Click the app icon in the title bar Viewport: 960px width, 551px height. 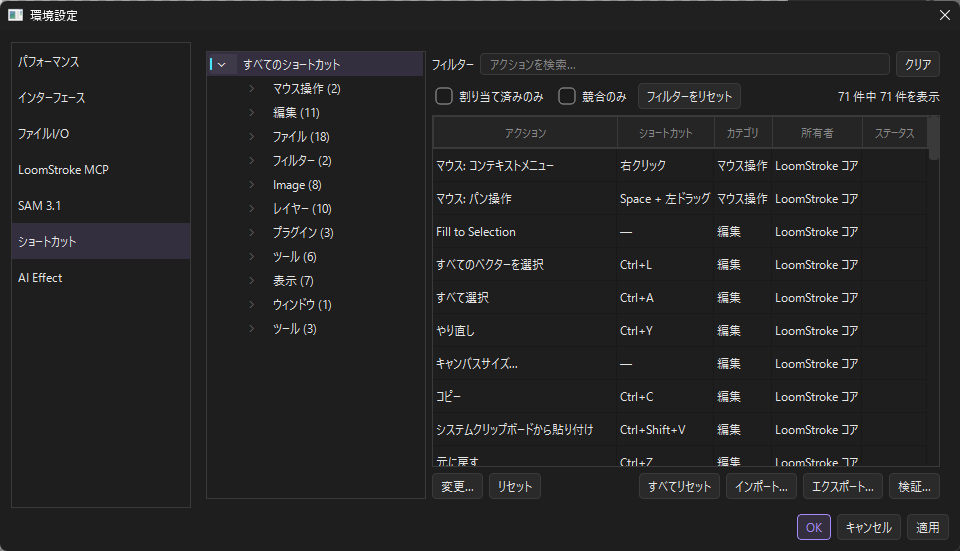(x=15, y=15)
